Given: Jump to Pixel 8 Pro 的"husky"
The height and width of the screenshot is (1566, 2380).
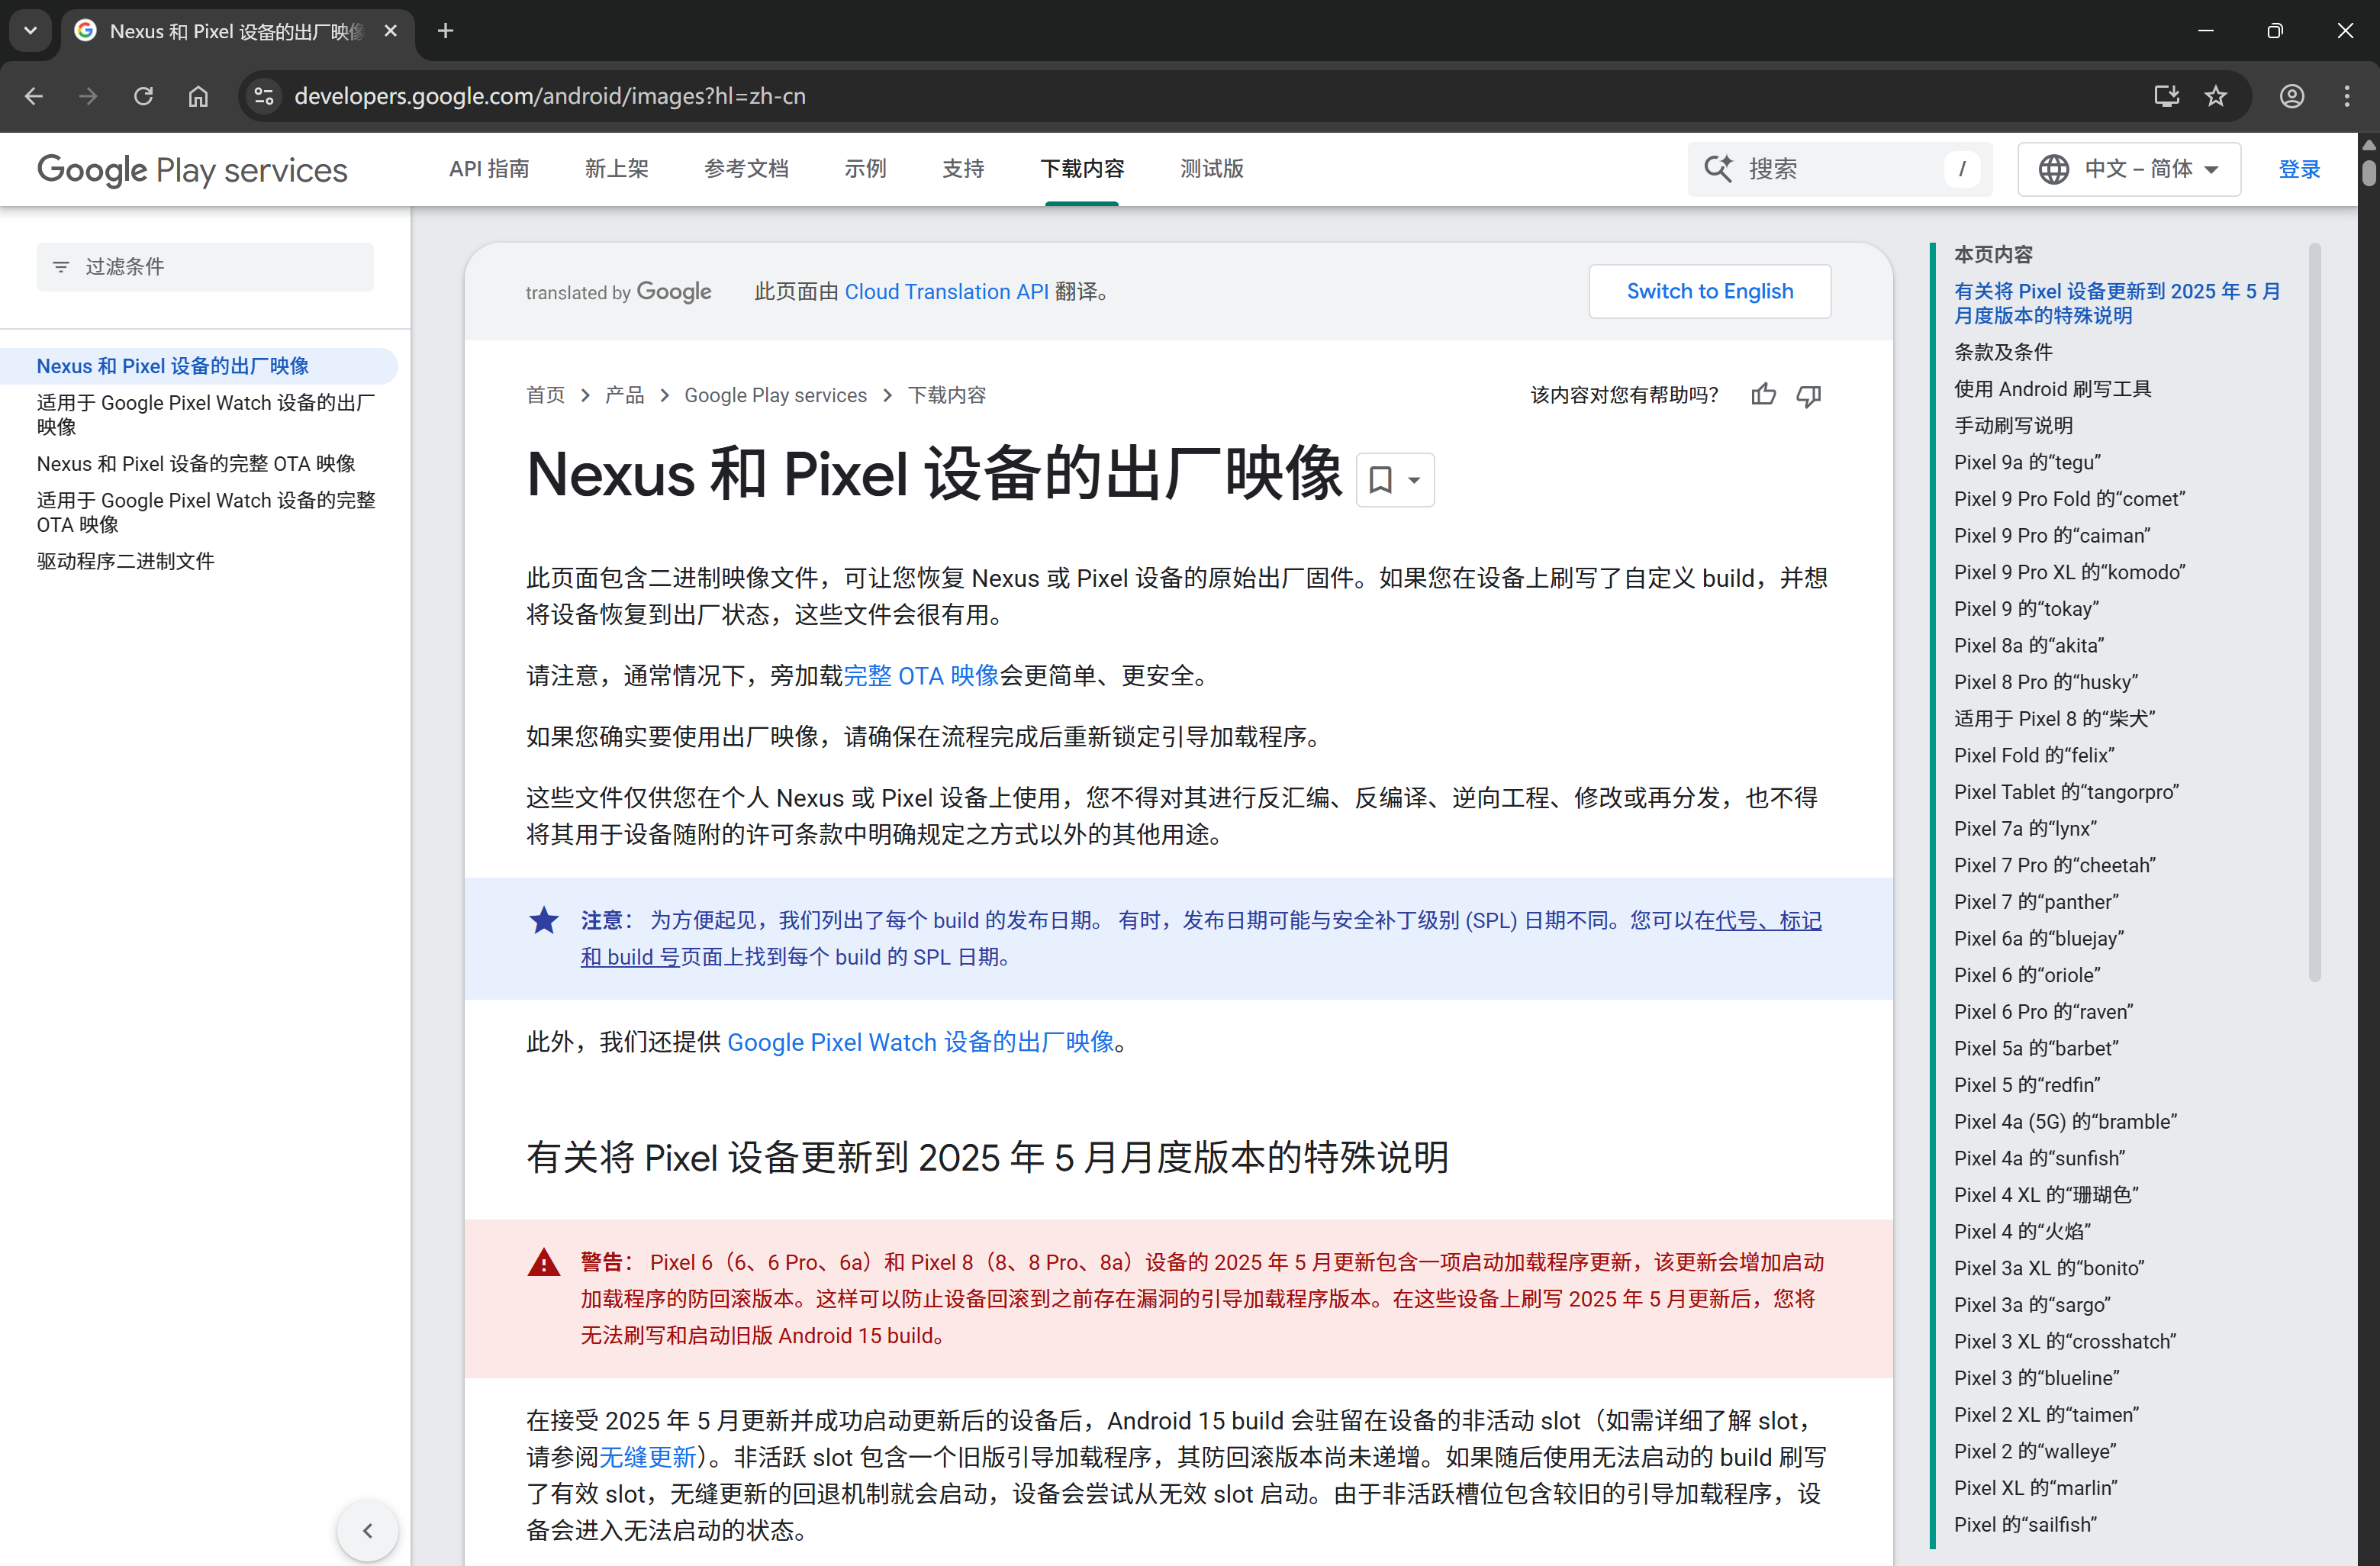Looking at the screenshot, I should (x=2046, y=682).
